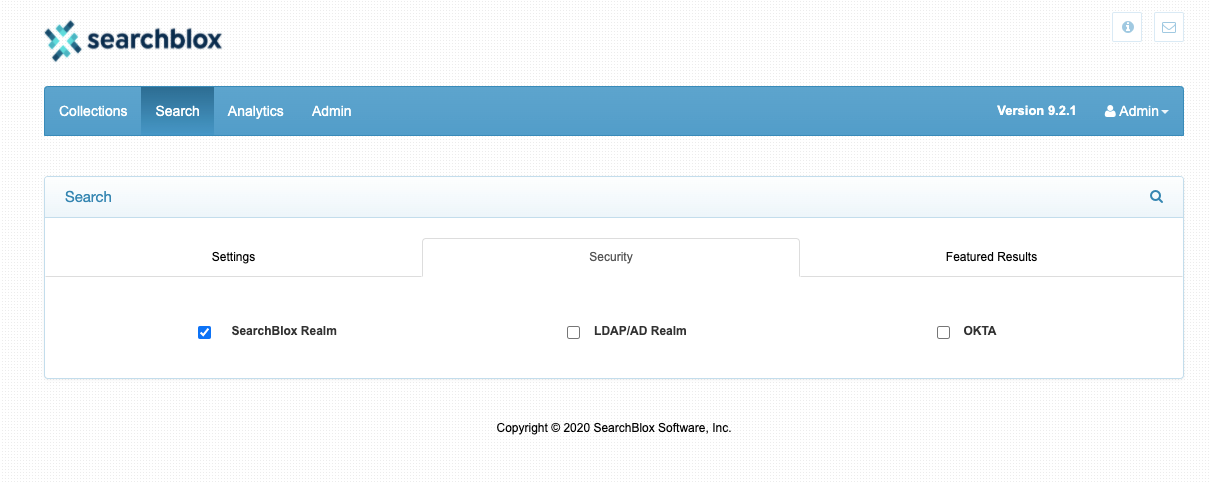
Task: Click the SearchBlox Realm label
Action: [284, 331]
